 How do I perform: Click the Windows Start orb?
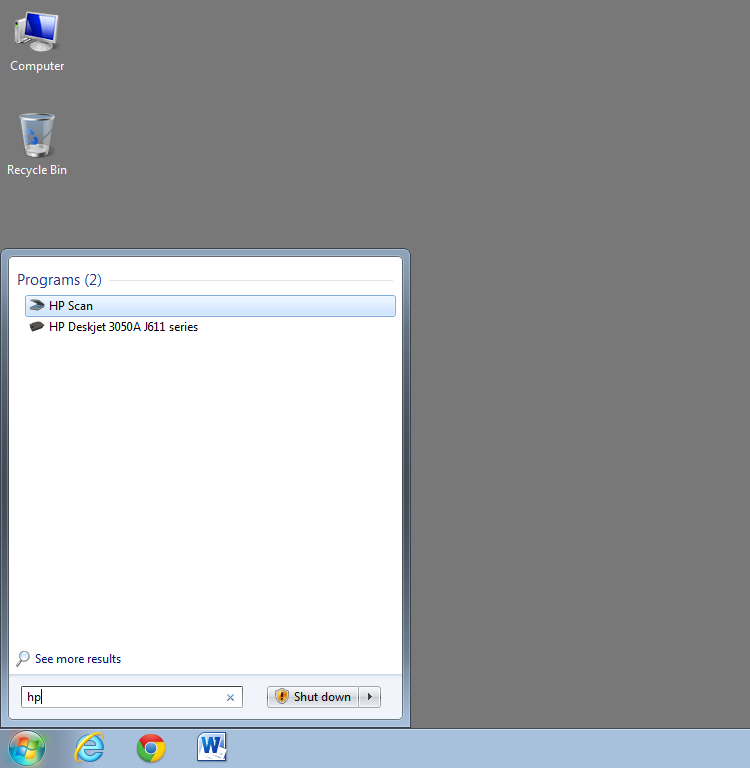(x=27, y=748)
